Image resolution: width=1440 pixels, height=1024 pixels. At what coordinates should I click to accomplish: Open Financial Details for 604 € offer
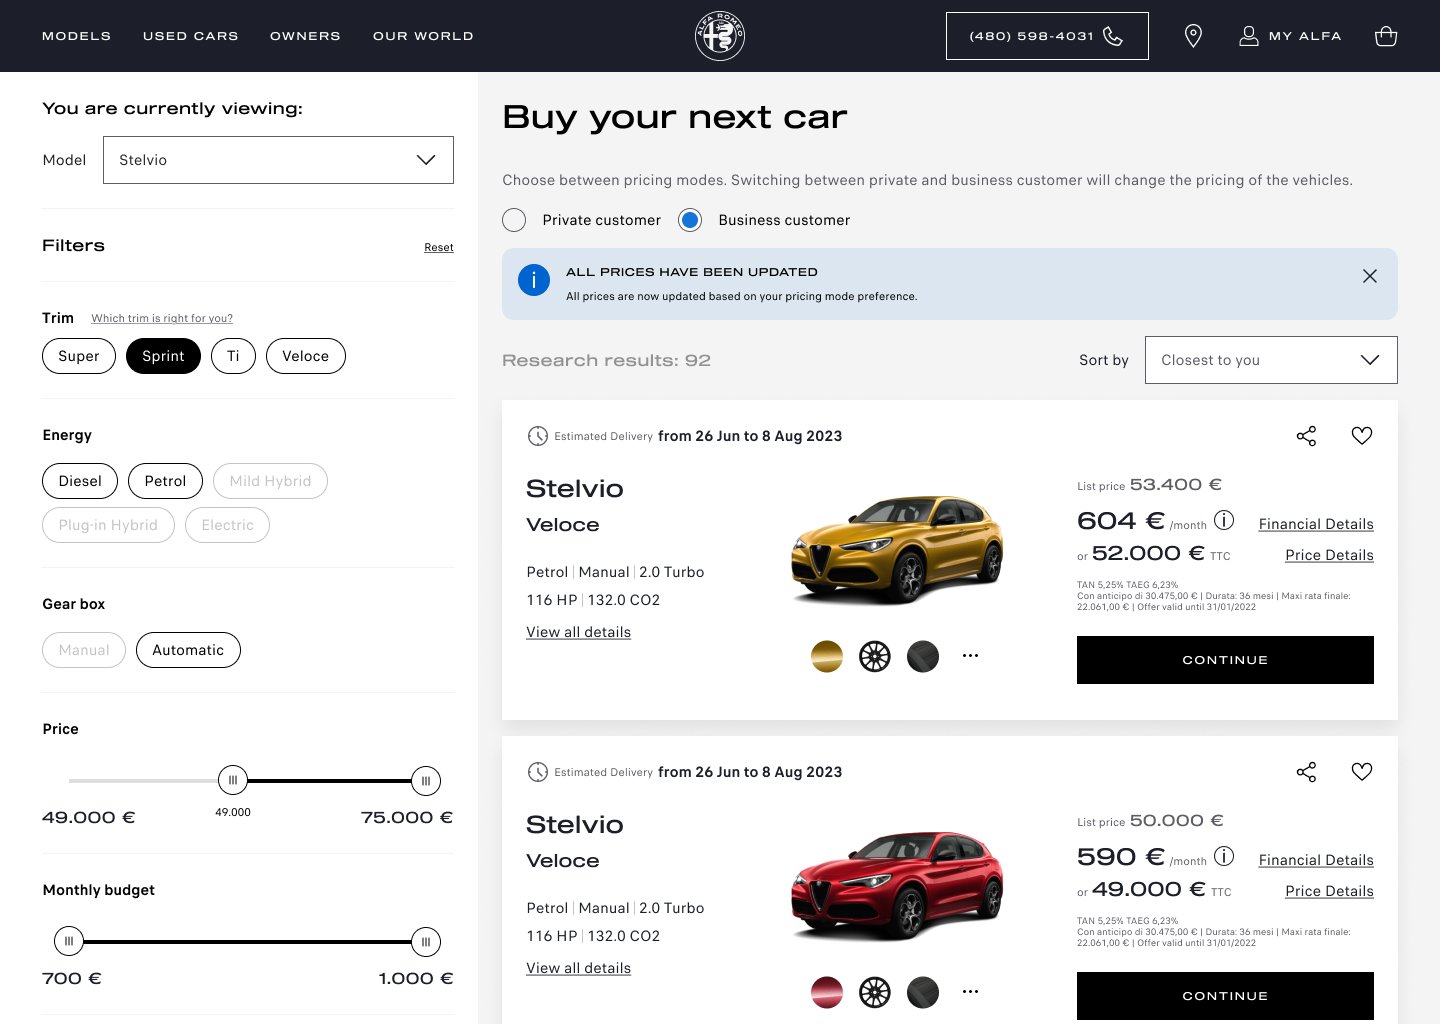pyautogui.click(x=1316, y=524)
